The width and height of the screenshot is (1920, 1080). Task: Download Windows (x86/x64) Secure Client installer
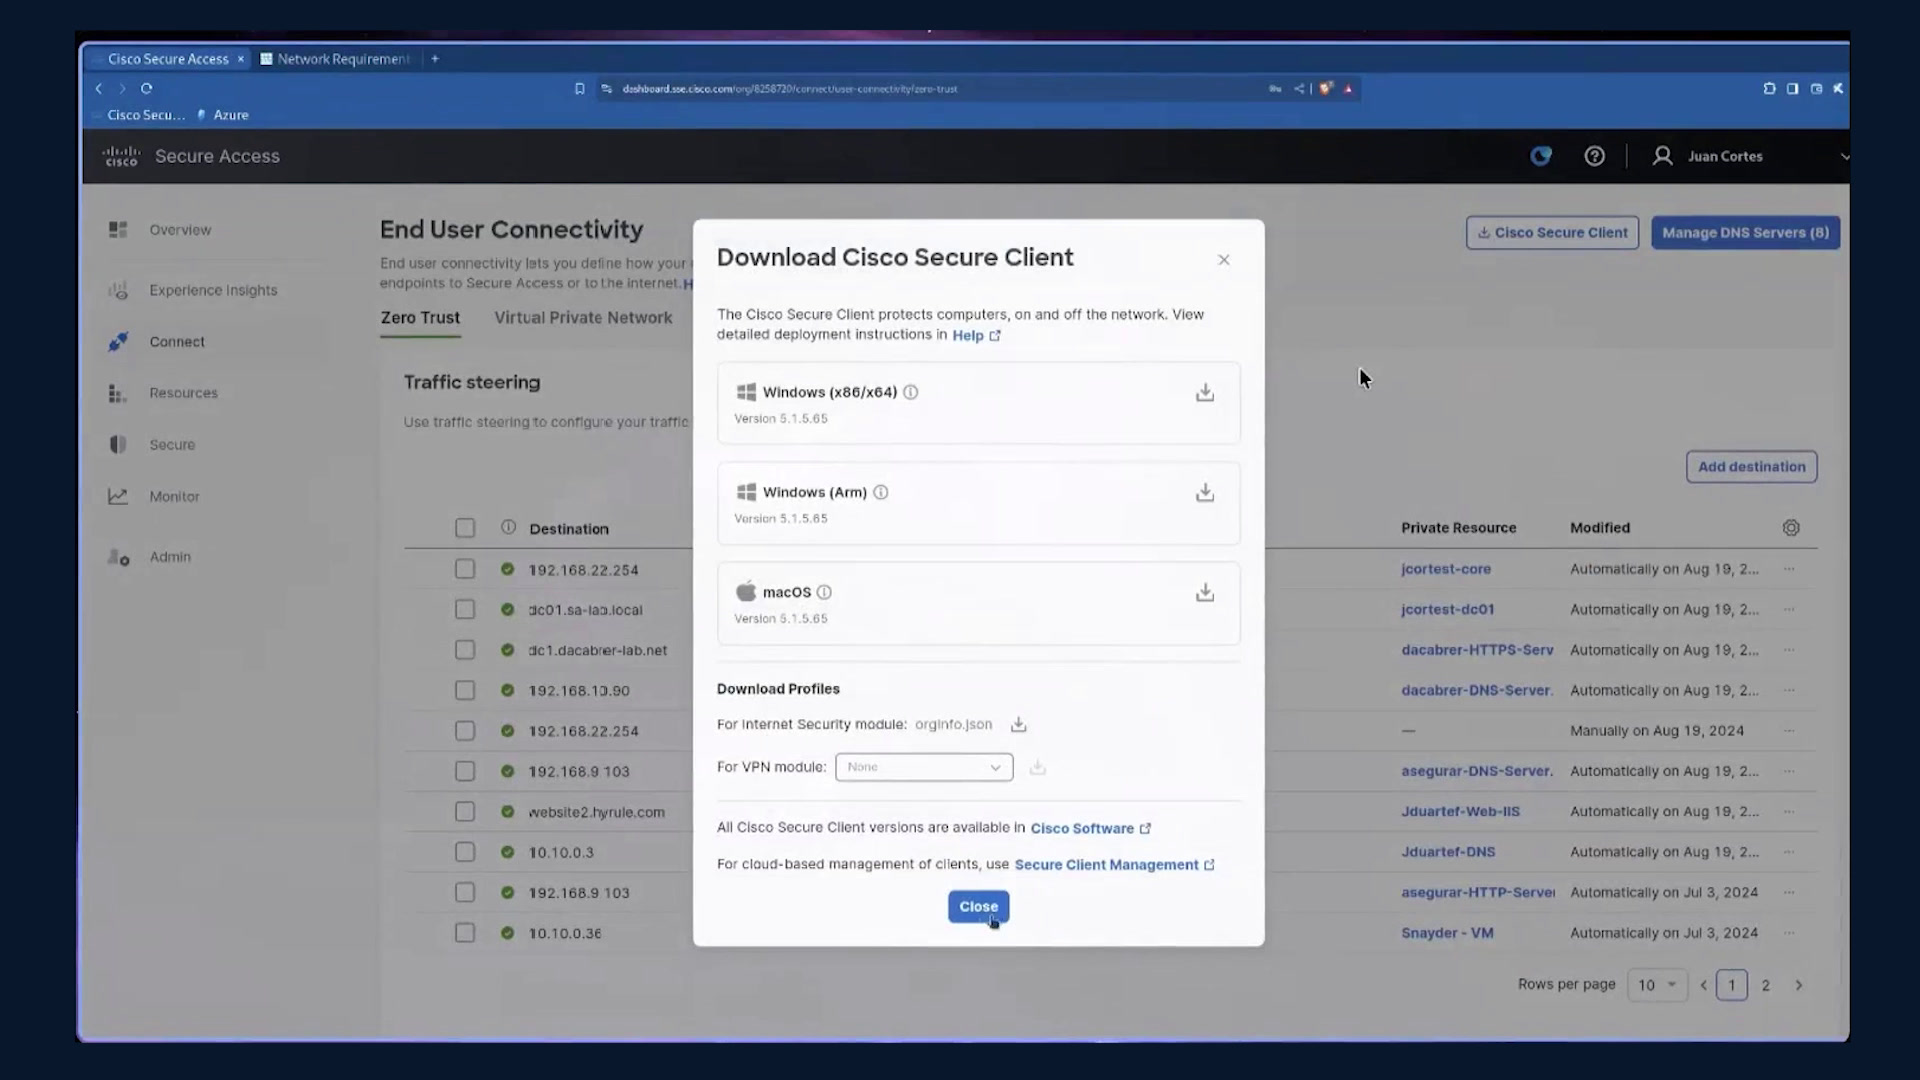click(x=1205, y=392)
